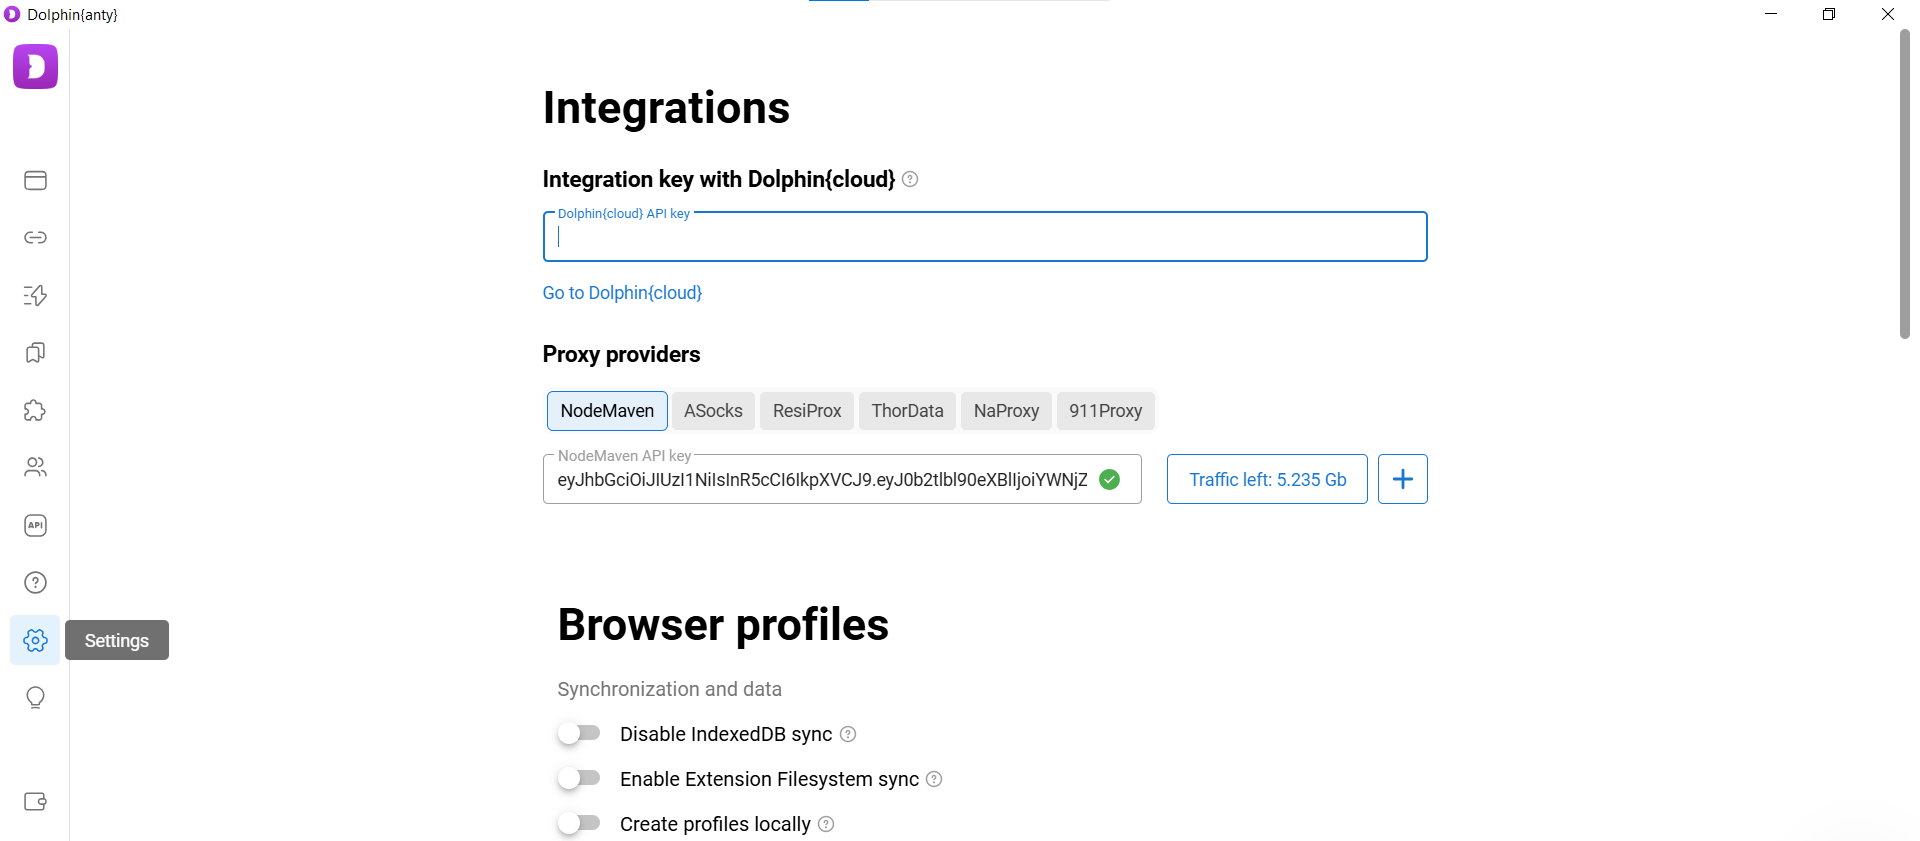This screenshot has height=841, width=1920.
Task: Click the plus button to add NodeMaven proxy
Action: click(x=1402, y=479)
